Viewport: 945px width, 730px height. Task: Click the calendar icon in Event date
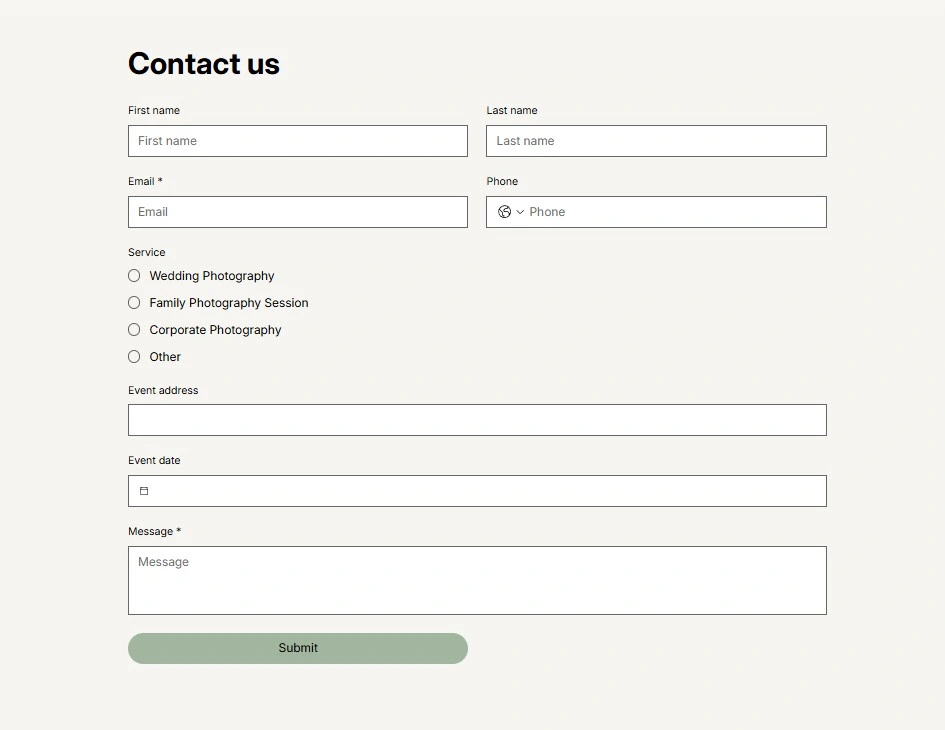pyautogui.click(x=144, y=491)
